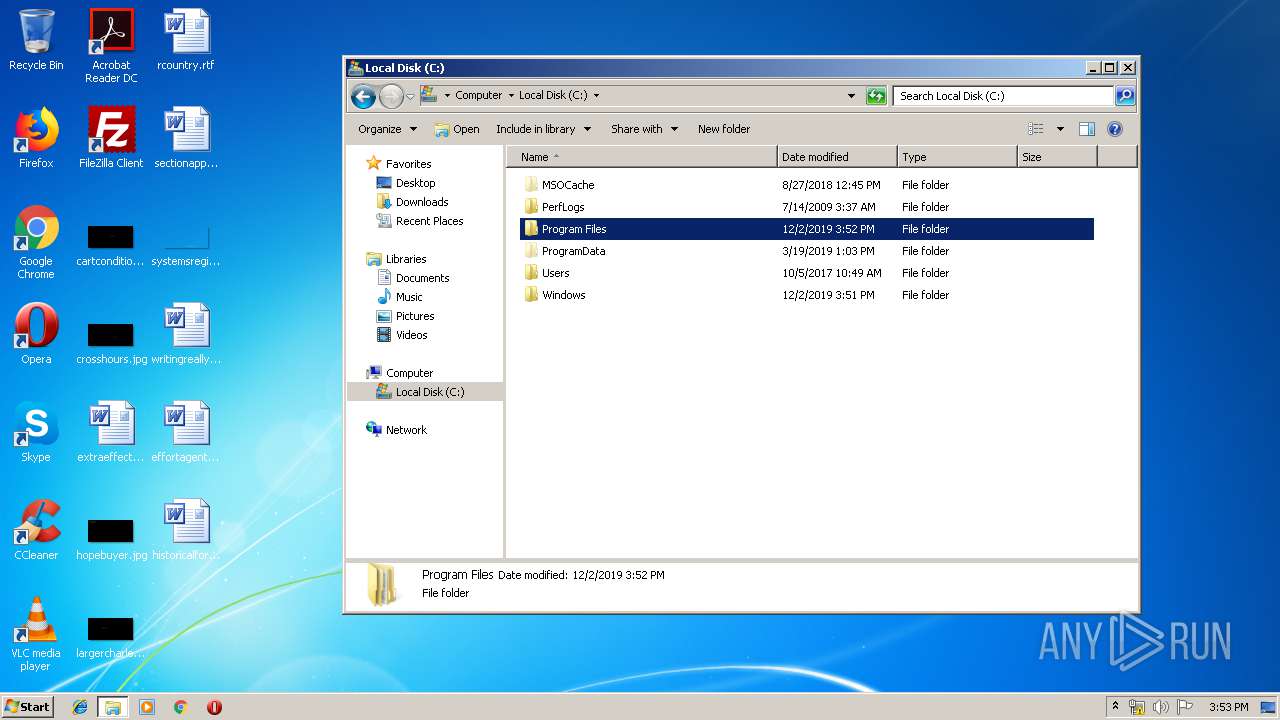The image size is (1280, 720).
Task: Open Windows Media Player from taskbar
Action: [x=147, y=707]
